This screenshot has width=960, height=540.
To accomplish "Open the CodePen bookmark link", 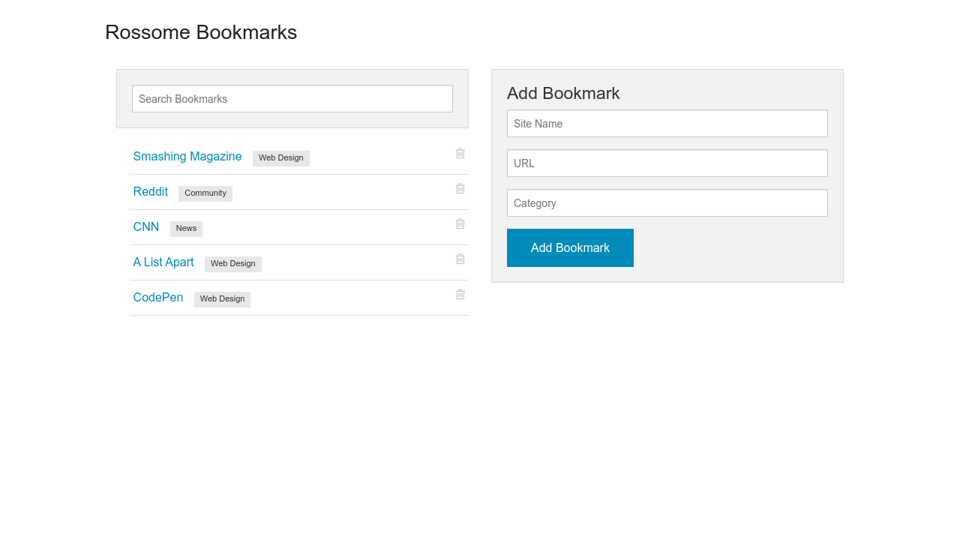I will click(158, 298).
